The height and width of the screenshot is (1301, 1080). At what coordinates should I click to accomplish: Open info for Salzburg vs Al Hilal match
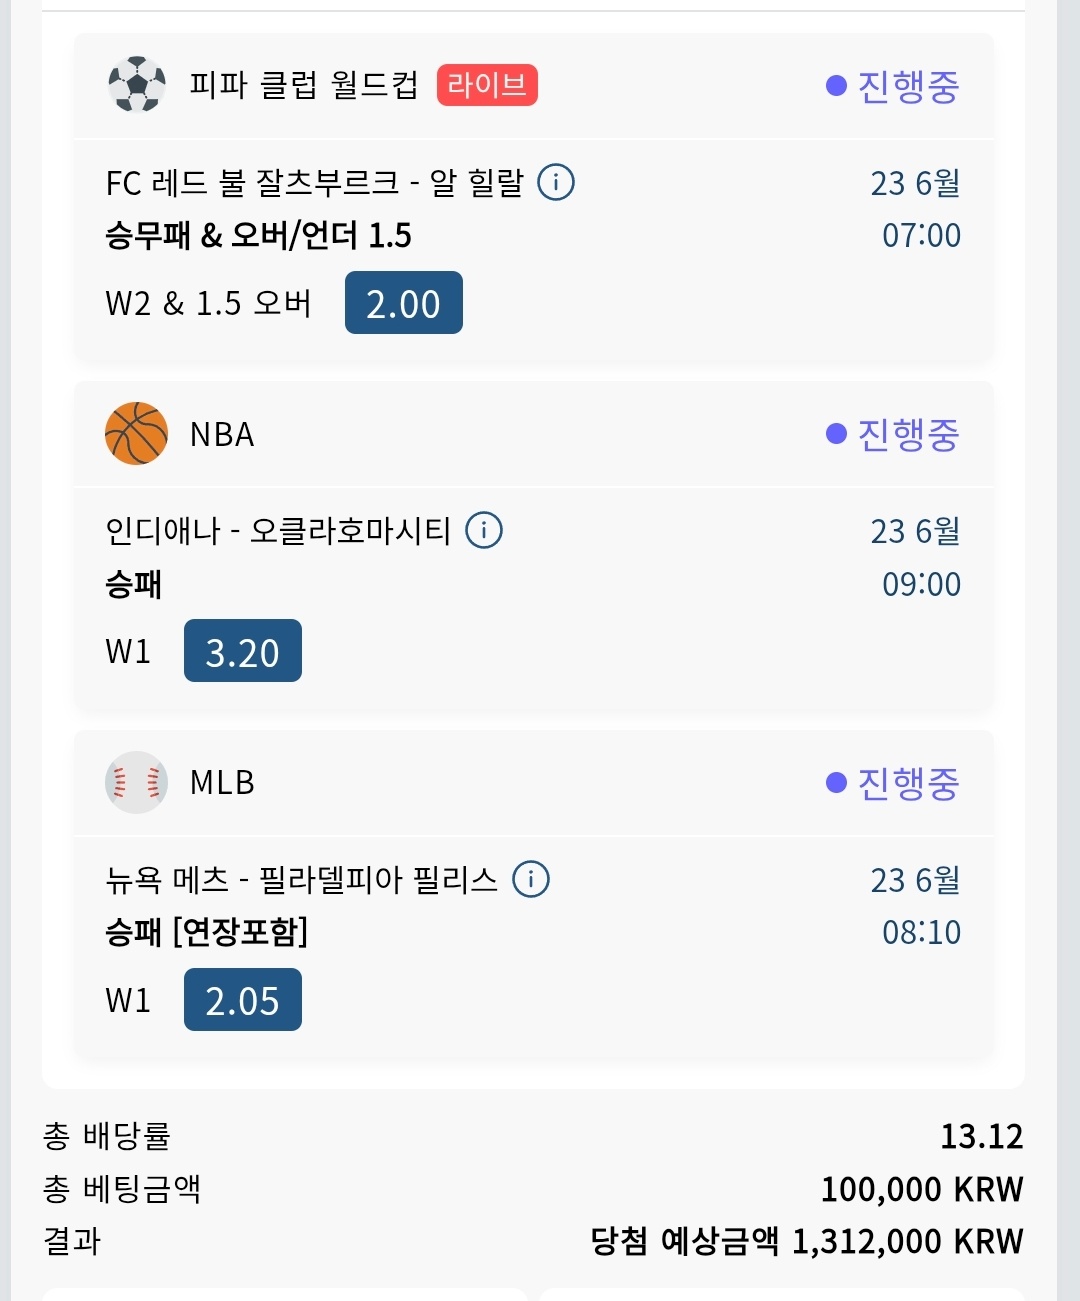tap(556, 183)
